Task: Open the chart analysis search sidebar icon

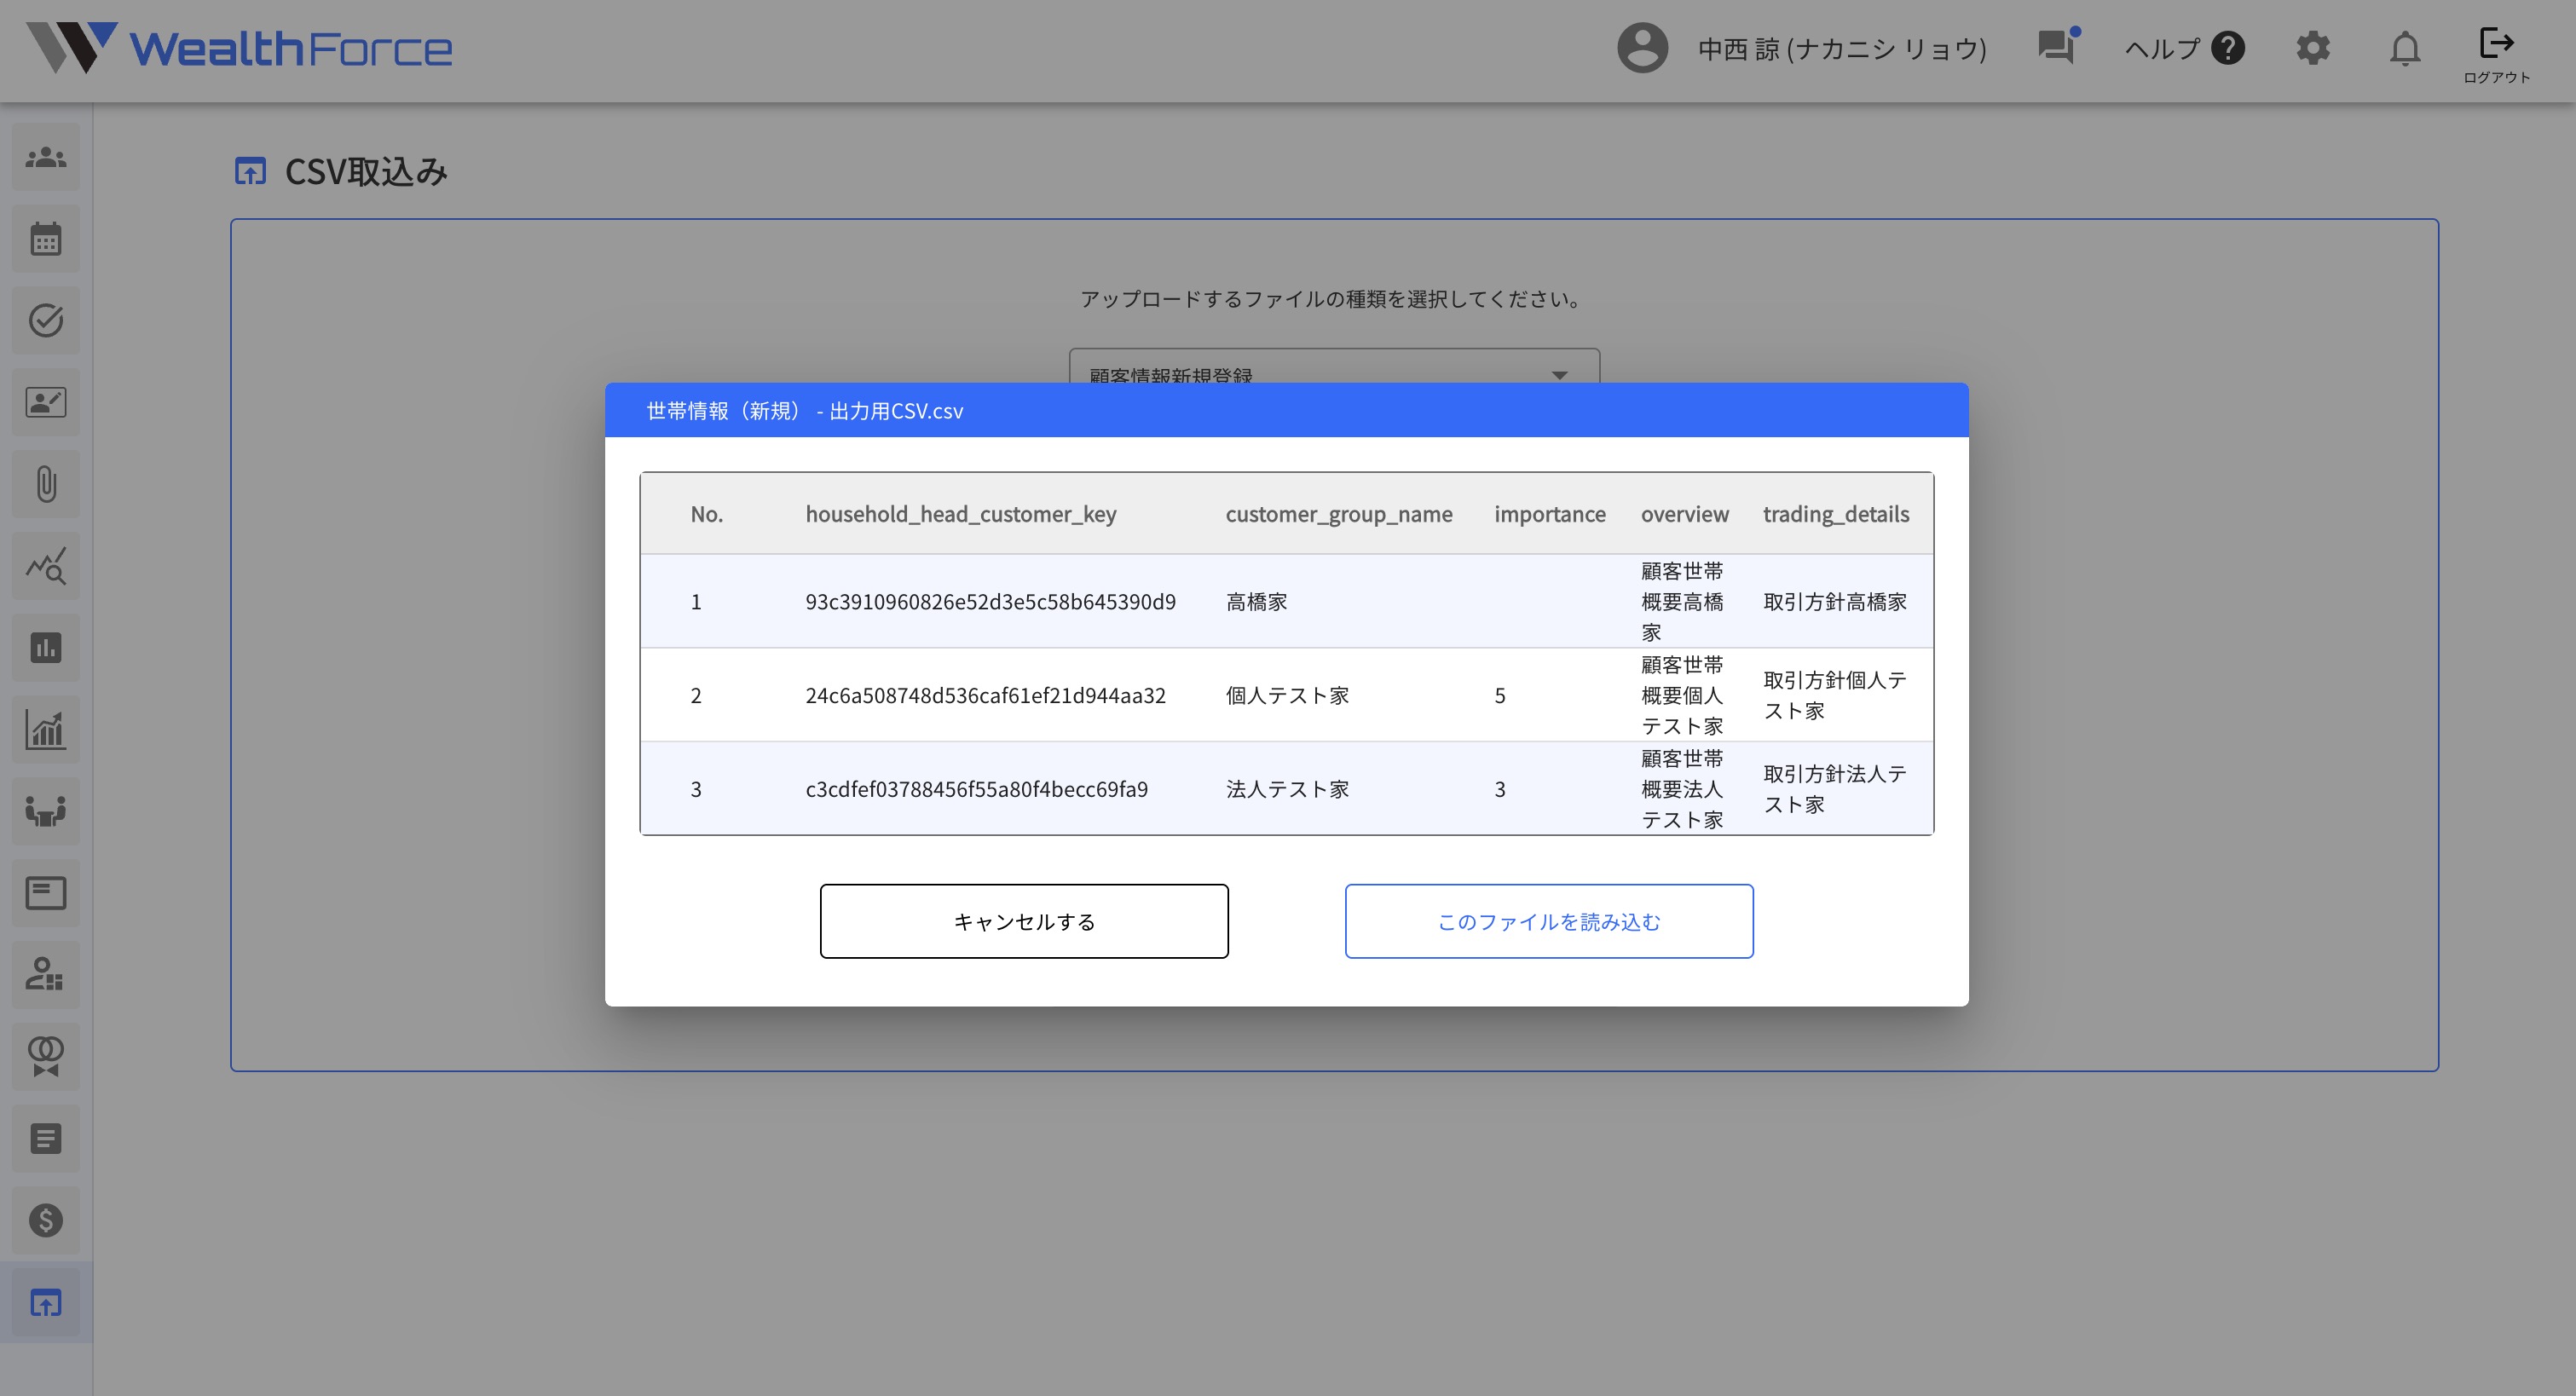Action: point(45,566)
